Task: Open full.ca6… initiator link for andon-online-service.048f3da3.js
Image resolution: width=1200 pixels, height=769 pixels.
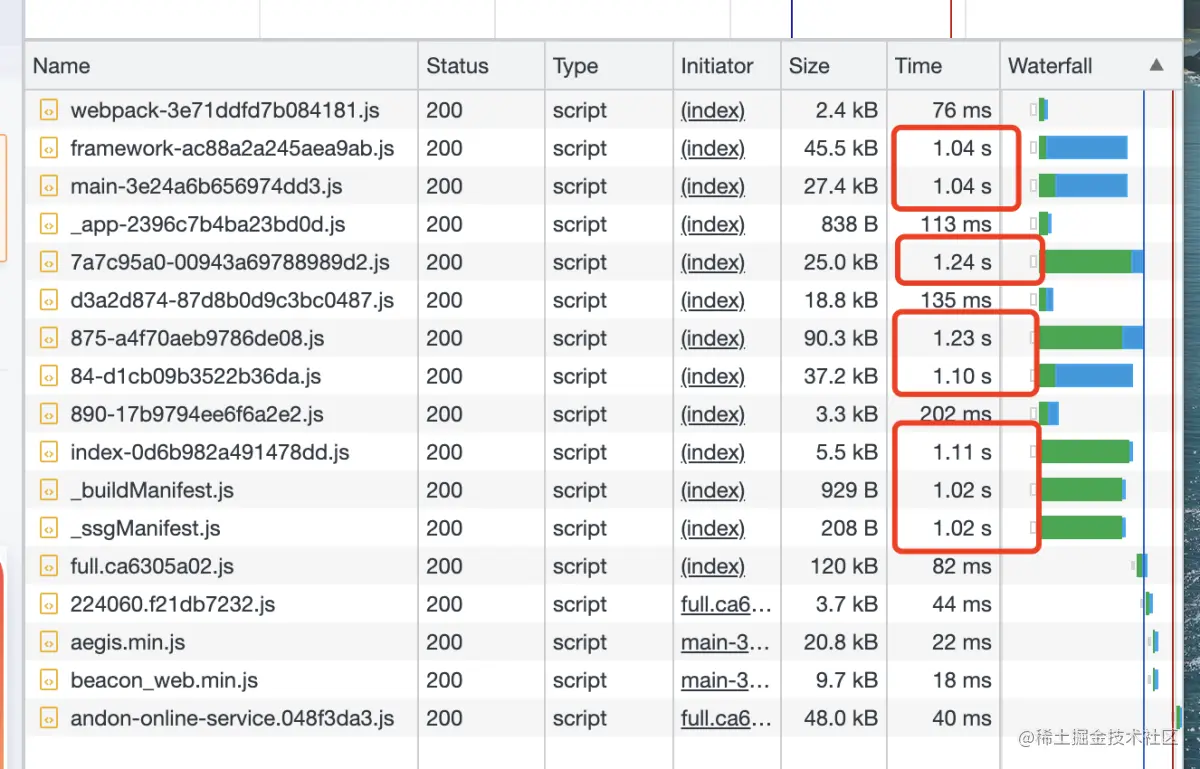Action: pos(726,718)
